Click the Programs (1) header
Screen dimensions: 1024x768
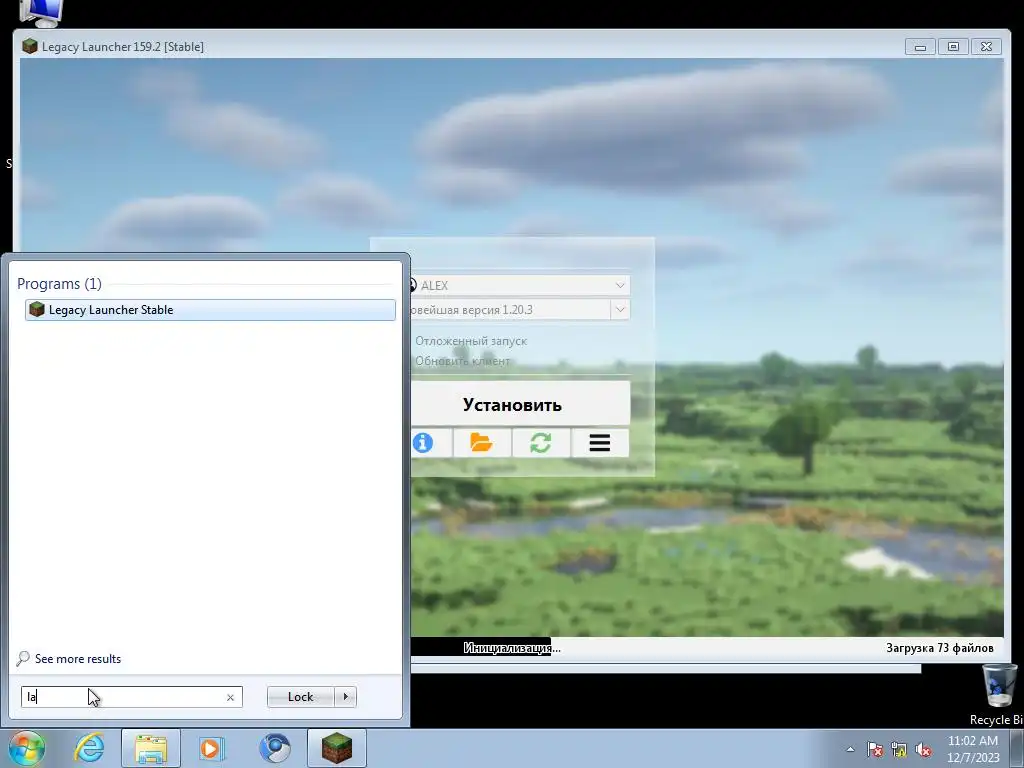coord(59,283)
